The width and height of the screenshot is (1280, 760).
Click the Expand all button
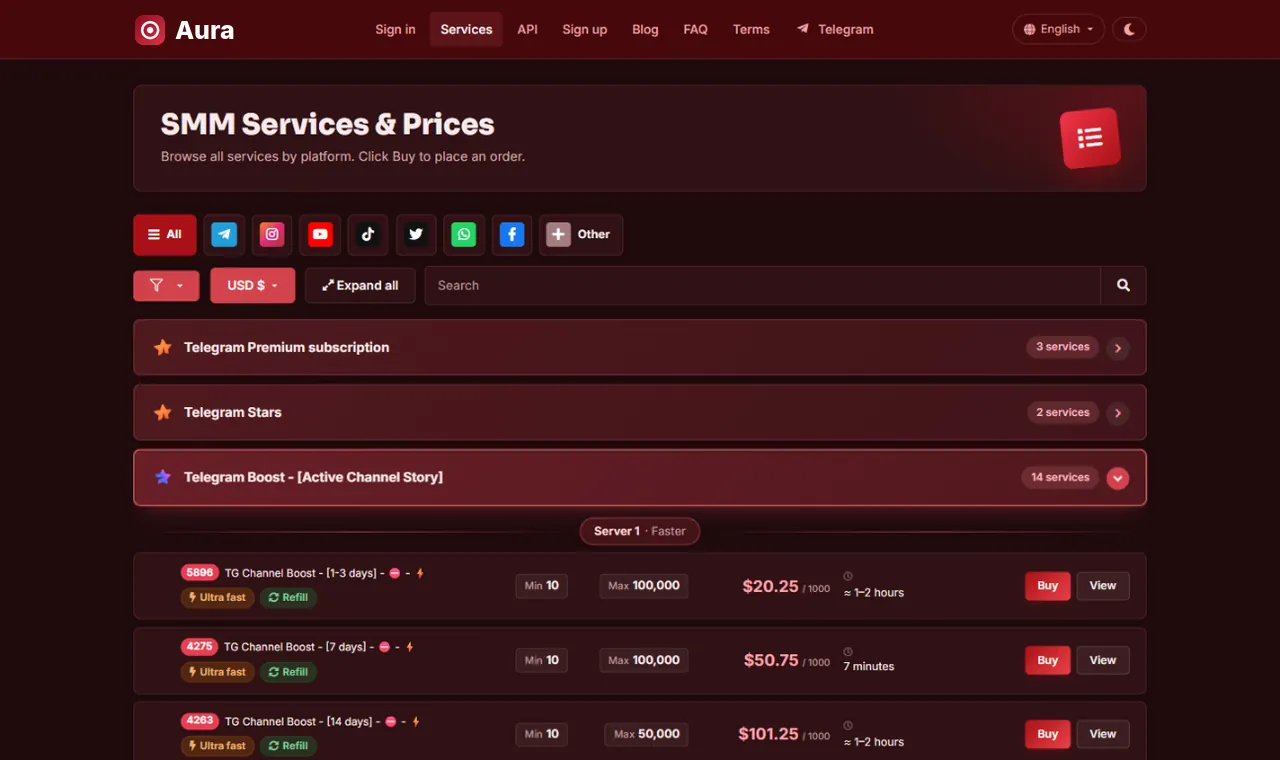click(x=360, y=285)
